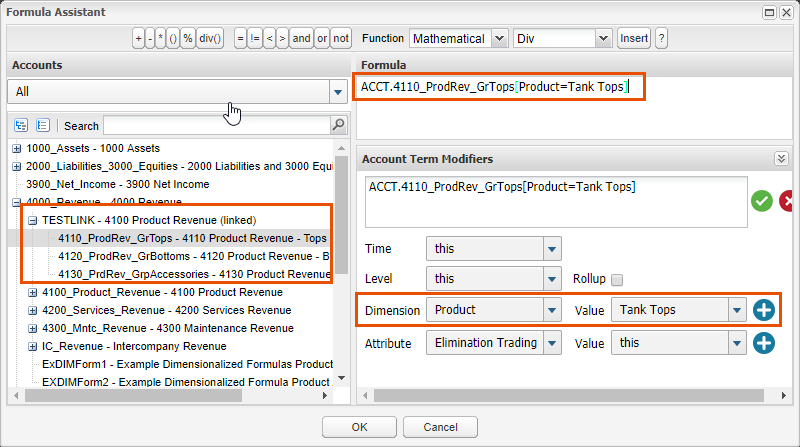Collapse the TESTLINK 4100 Product Revenue node
800x447 pixels.
[33, 220]
